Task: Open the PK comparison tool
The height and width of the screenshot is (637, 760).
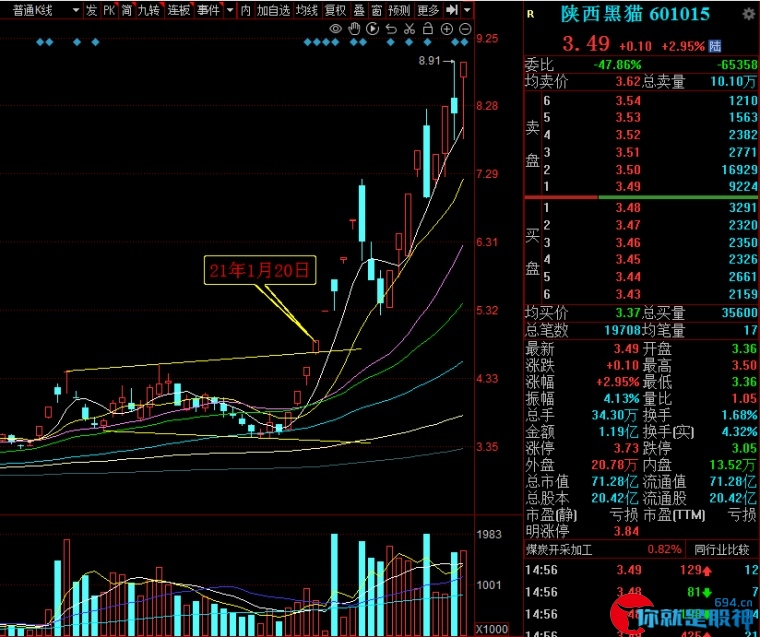Action: (x=109, y=10)
